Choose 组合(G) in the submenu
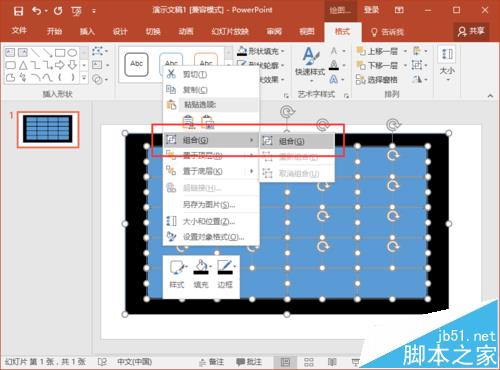 [x=297, y=141]
